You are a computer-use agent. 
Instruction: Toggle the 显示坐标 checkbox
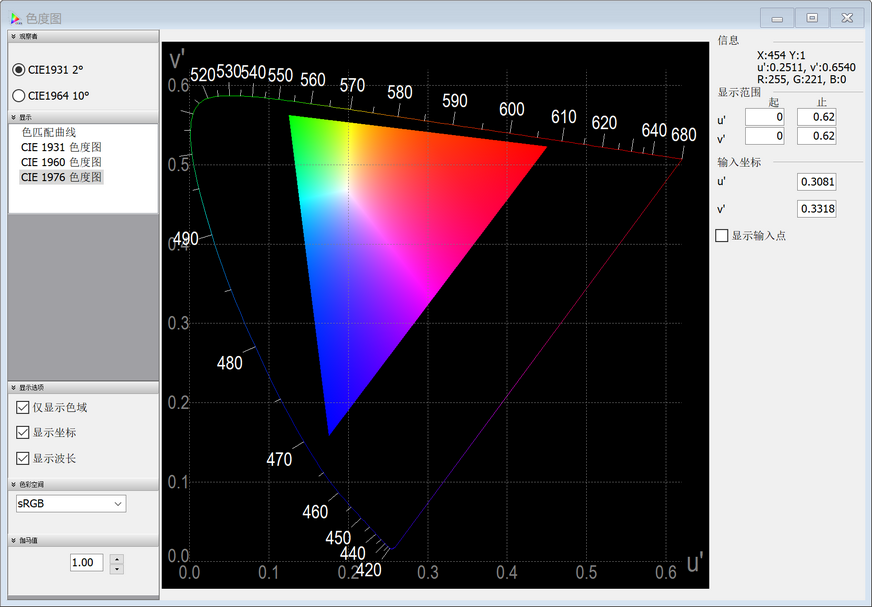23,432
